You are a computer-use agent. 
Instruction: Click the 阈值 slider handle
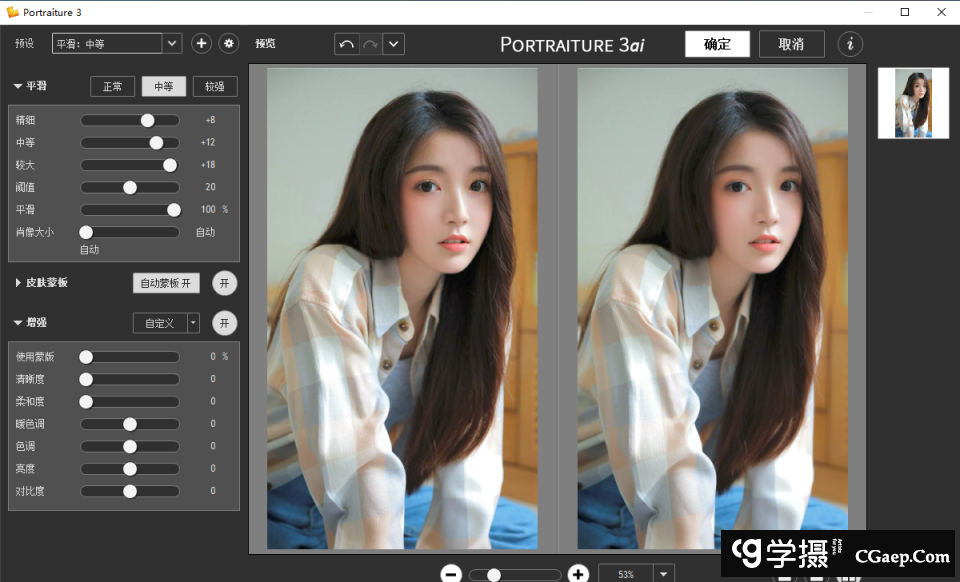[x=130, y=187]
